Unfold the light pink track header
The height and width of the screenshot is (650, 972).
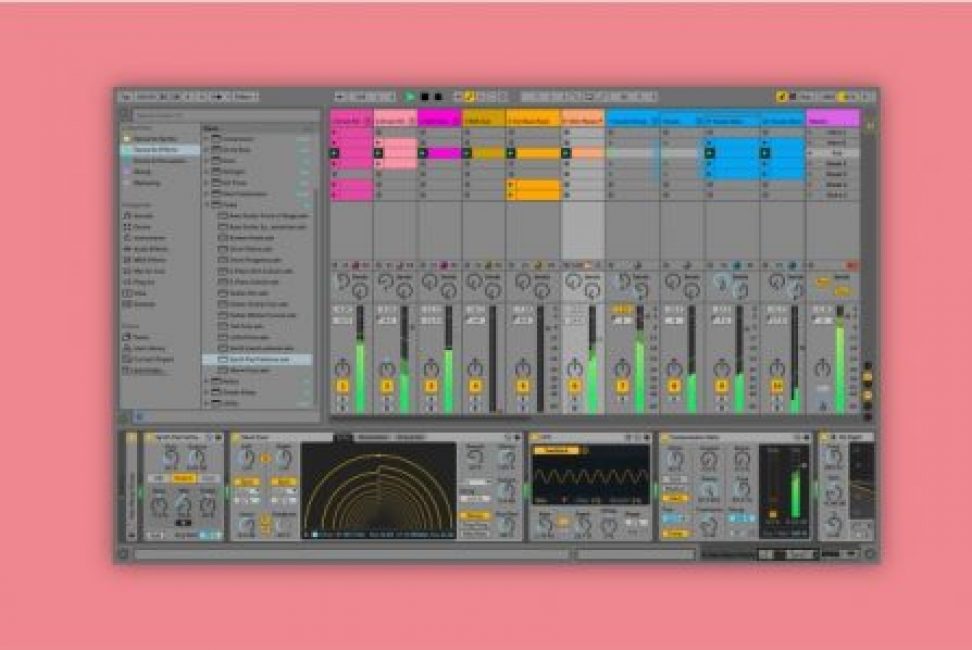point(412,121)
